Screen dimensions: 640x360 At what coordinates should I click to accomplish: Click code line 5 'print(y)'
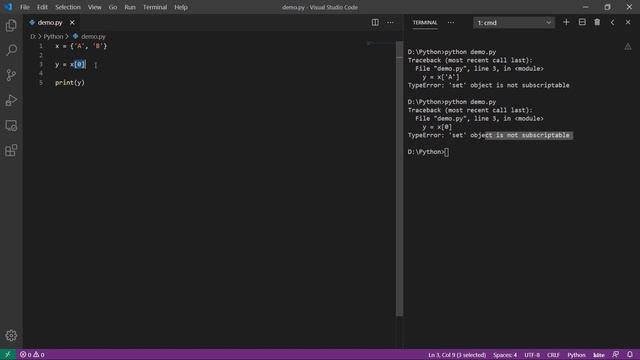(70, 82)
